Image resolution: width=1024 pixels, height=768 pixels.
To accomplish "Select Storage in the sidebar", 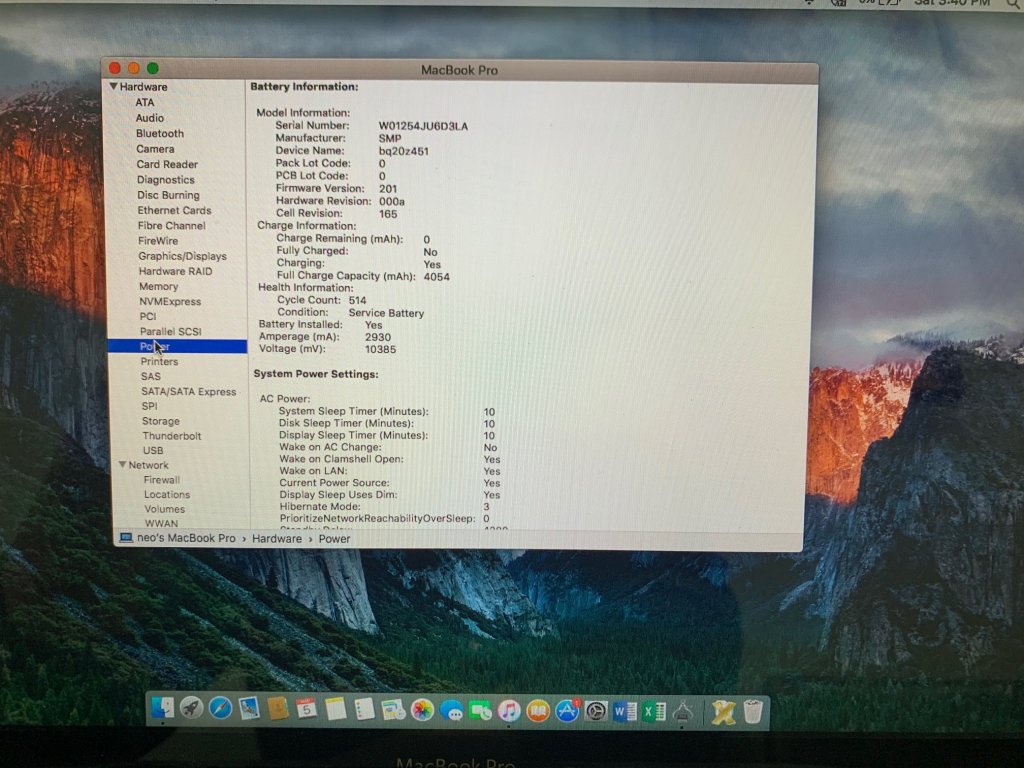I will (x=161, y=421).
